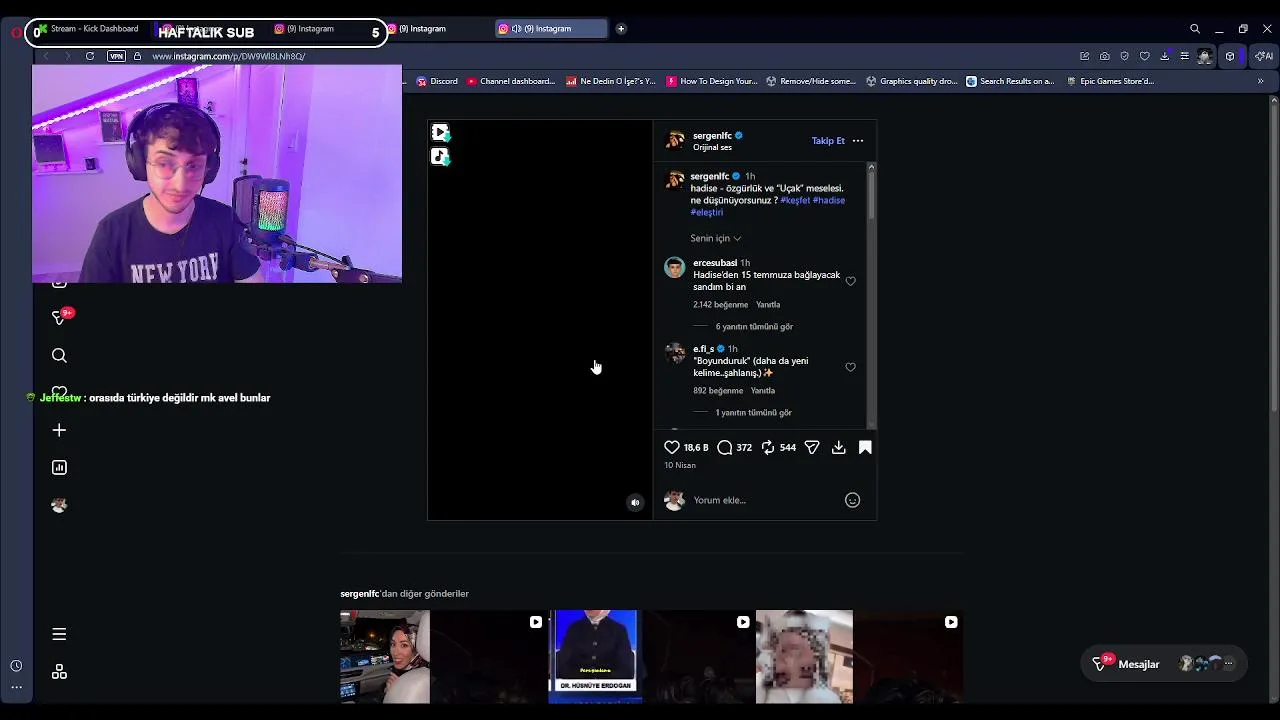The image size is (1280, 720).
Task: Open the #hadise hashtag
Action: pyautogui.click(x=829, y=200)
